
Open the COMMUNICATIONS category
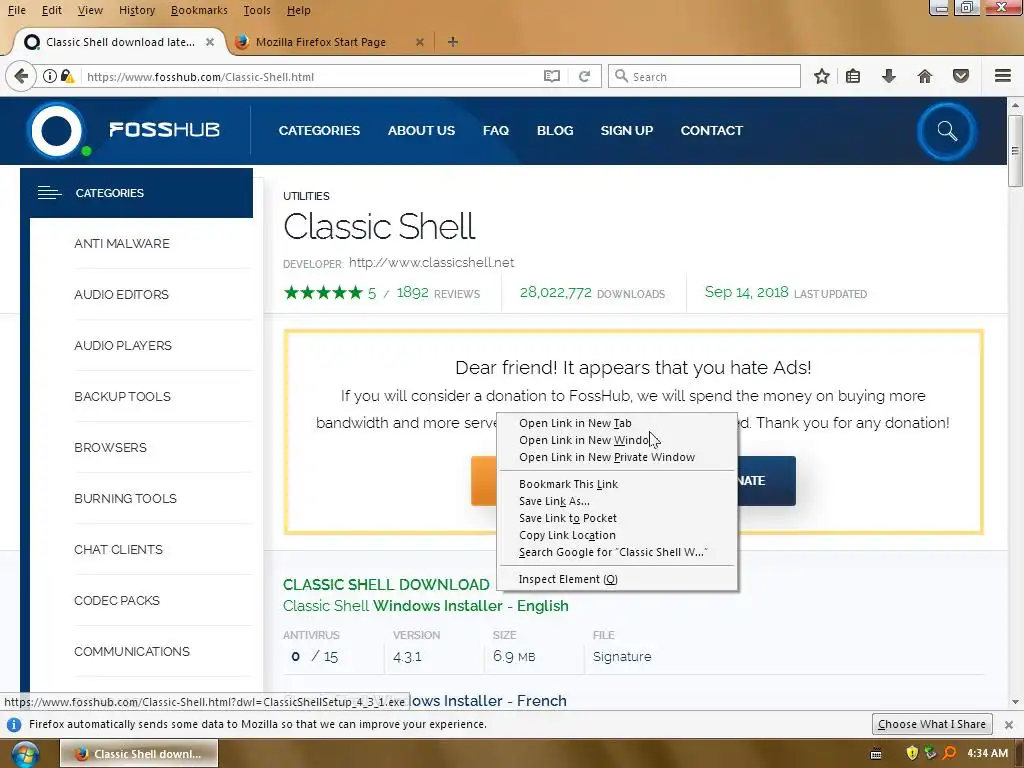pyautogui.click(x=132, y=651)
